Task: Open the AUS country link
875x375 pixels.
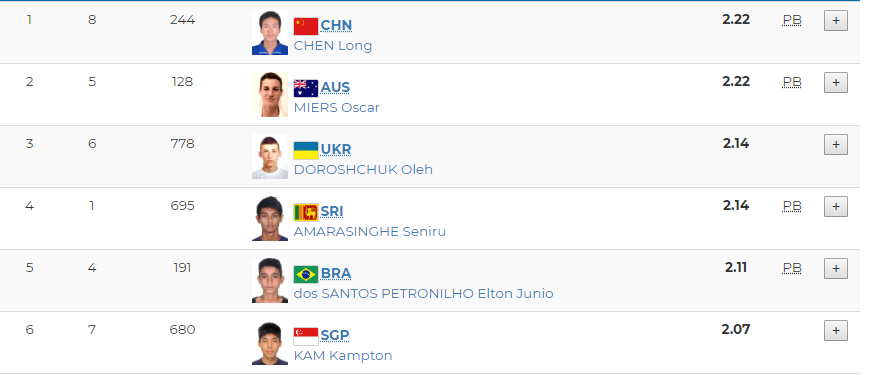Action: (x=335, y=88)
